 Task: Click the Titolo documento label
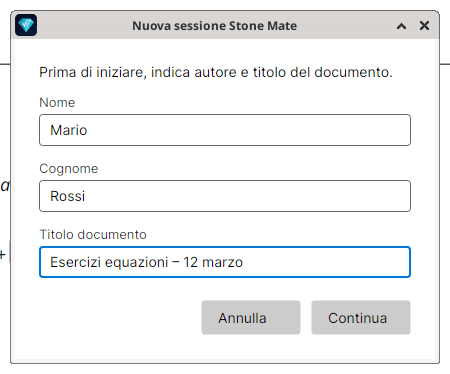tap(93, 235)
